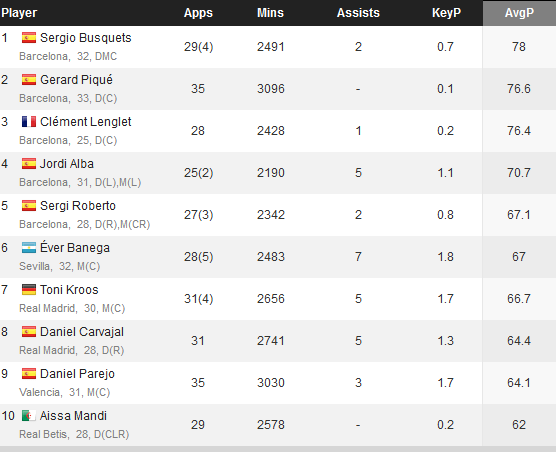Click the Spain flag beside Daniel Parejo
Viewport: 556px width, 452px height.
coord(29,374)
